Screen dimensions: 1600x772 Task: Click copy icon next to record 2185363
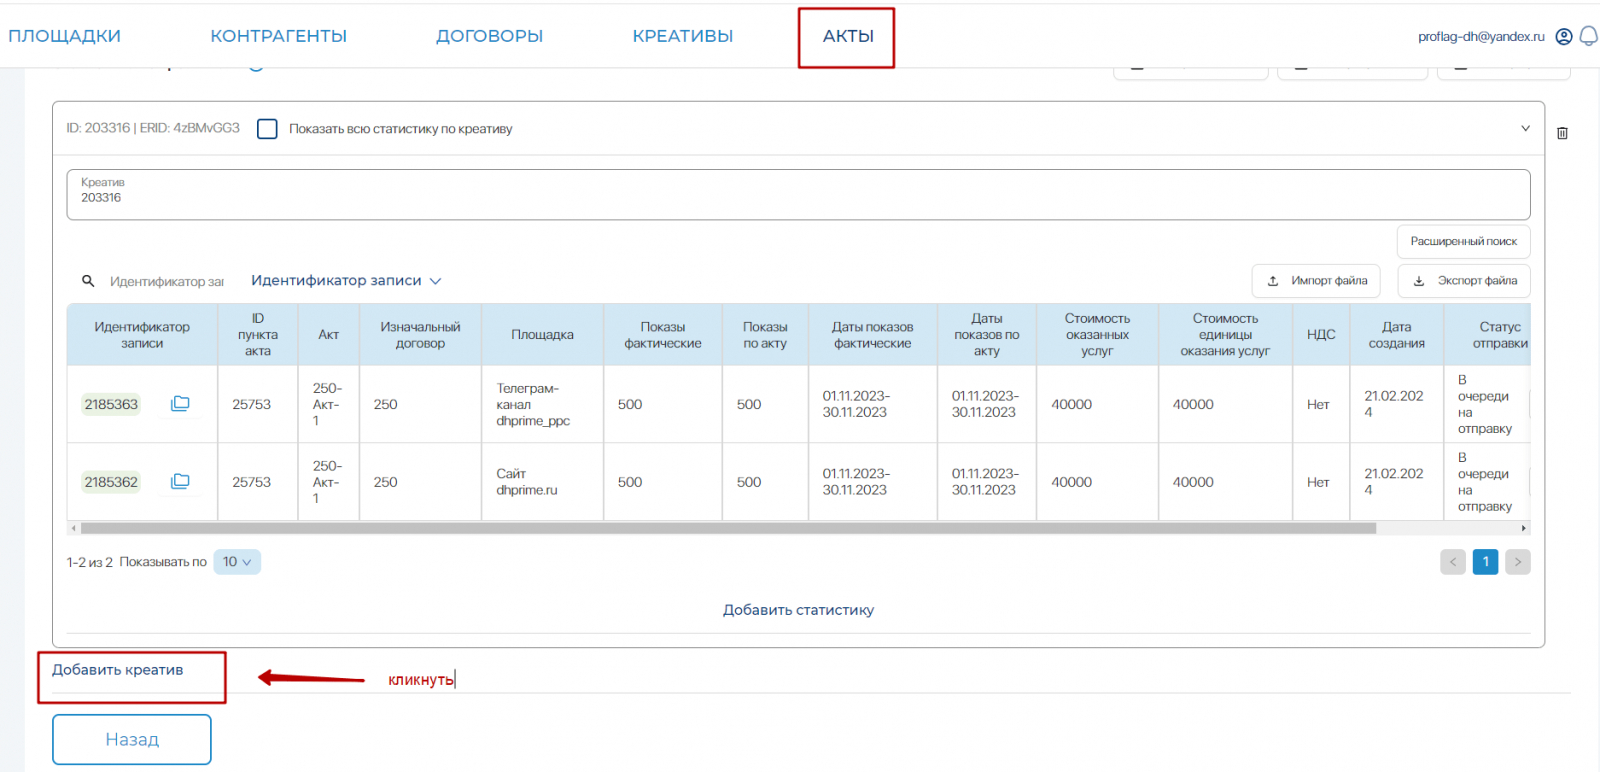pyautogui.click(x=180, y=404)
